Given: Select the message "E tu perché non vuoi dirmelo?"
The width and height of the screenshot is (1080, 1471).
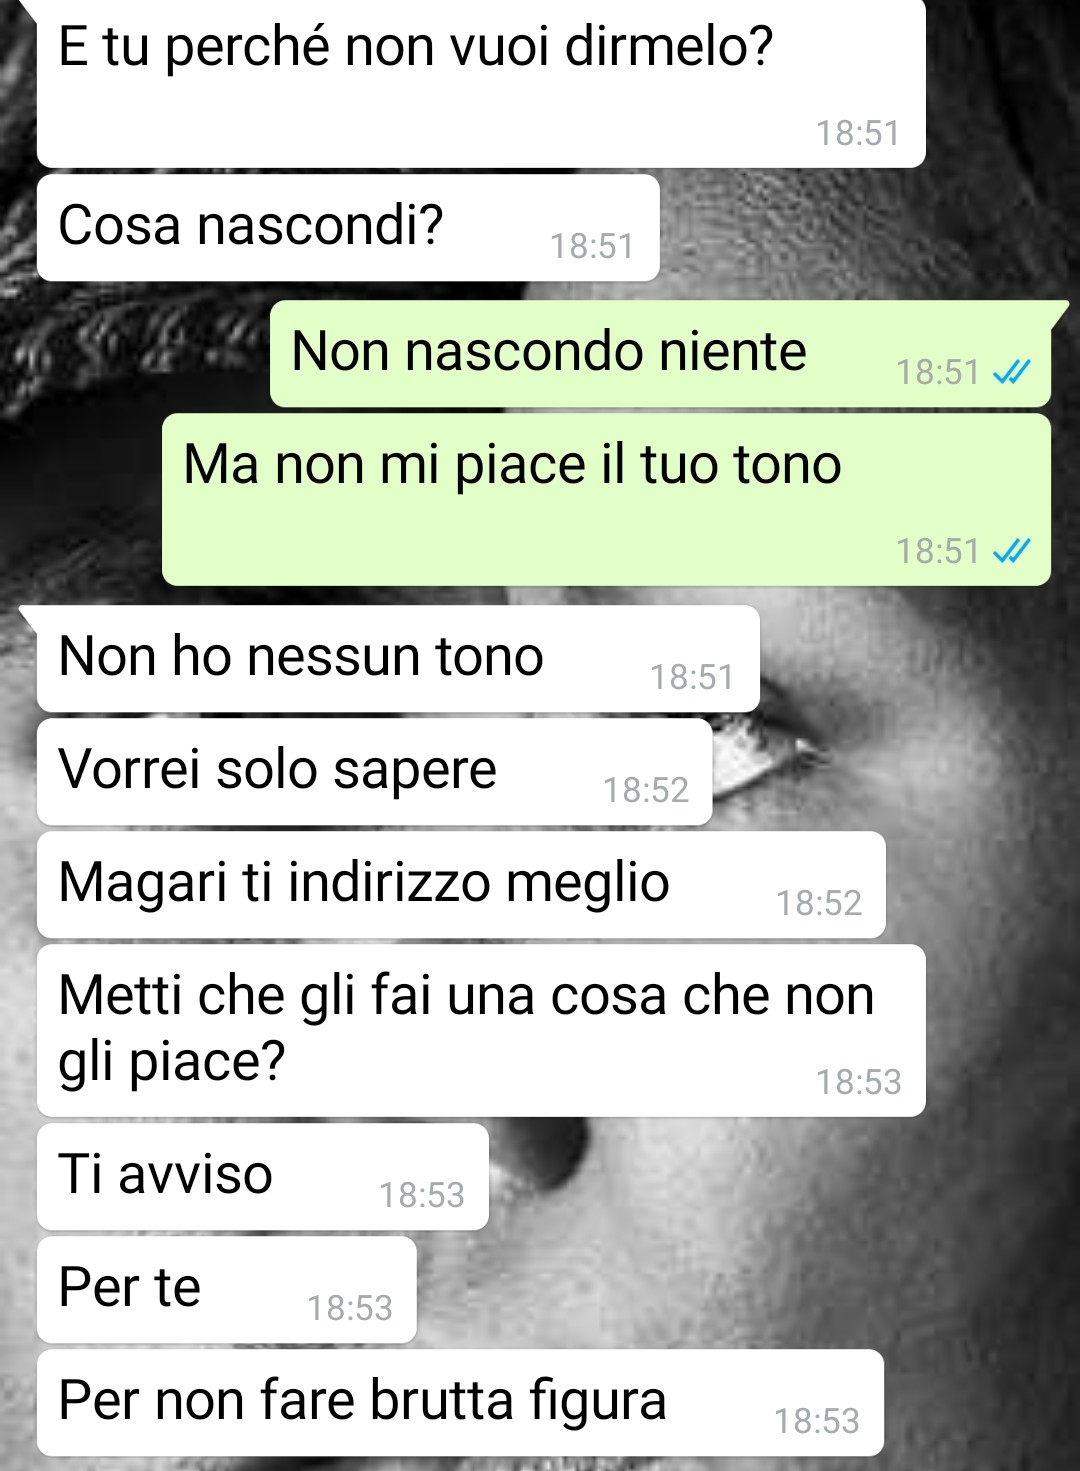Looking at the screenshot, I should click(481, 83).
